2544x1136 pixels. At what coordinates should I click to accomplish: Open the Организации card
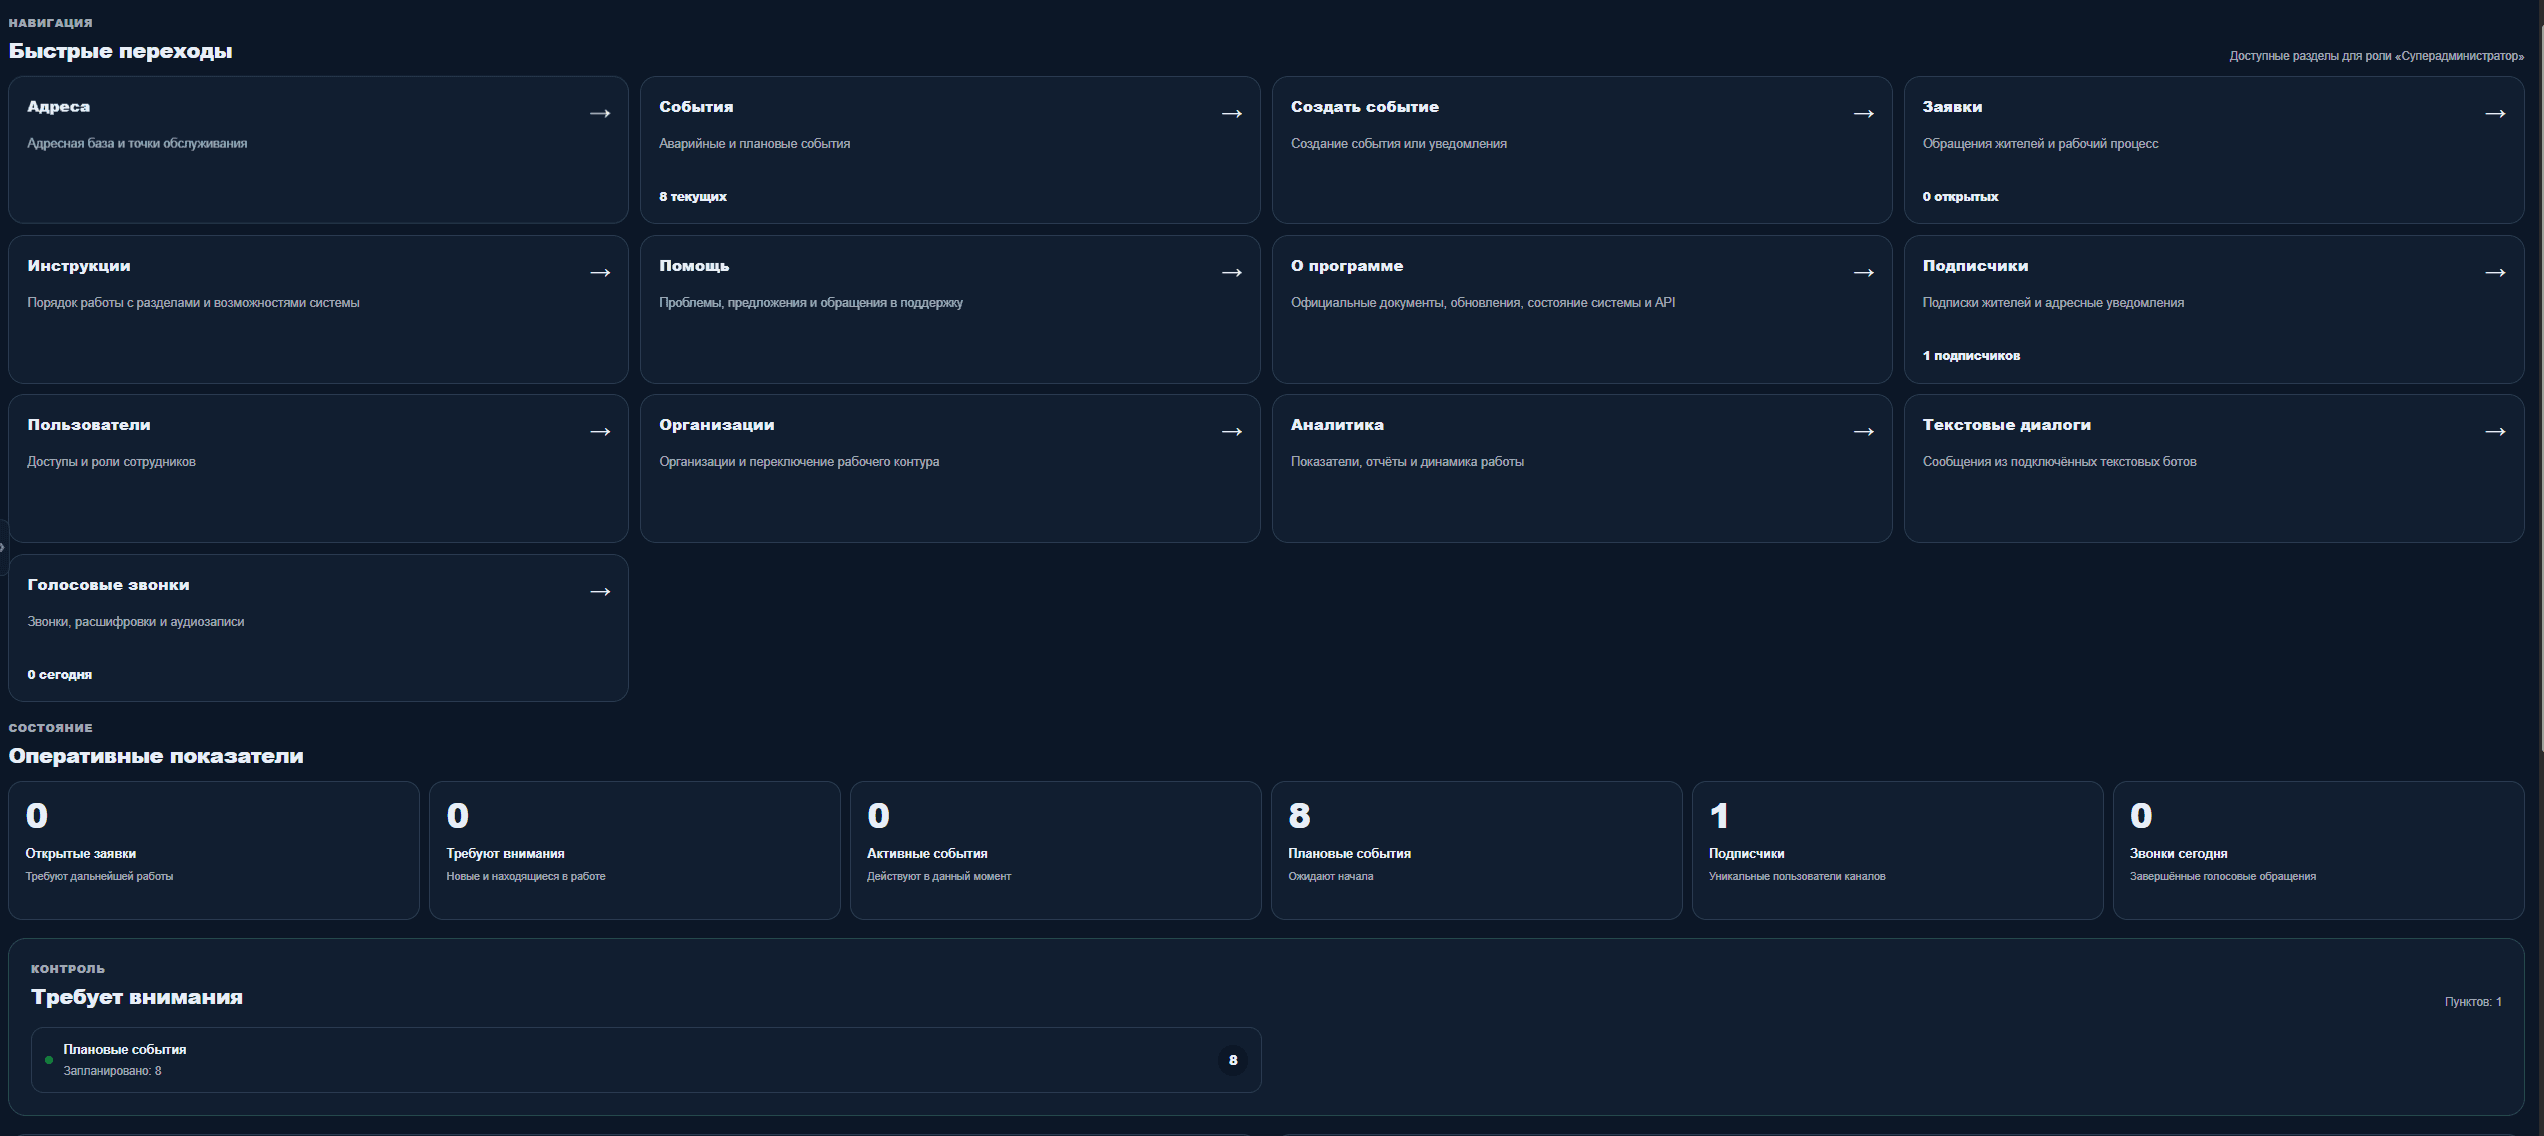(950, 468)
